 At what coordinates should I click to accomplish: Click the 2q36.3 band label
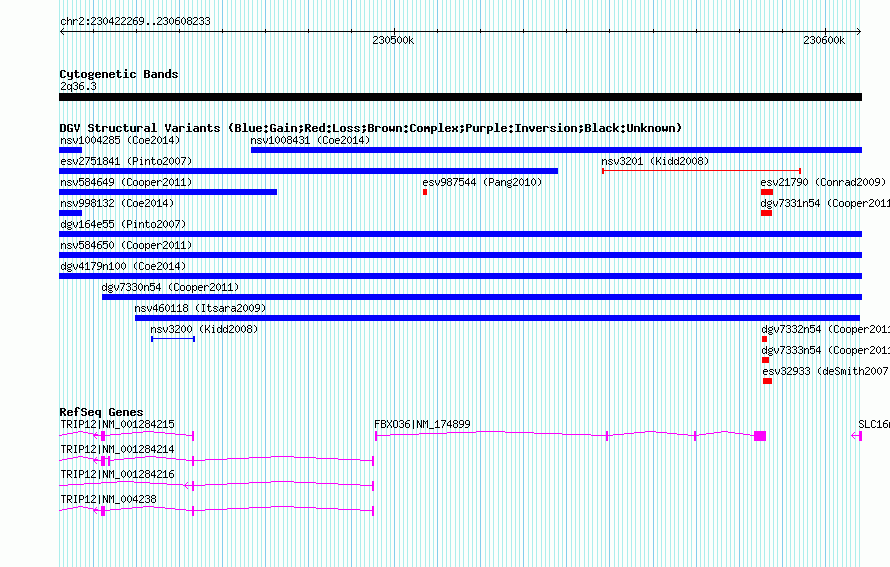click(x=78, y=86)
